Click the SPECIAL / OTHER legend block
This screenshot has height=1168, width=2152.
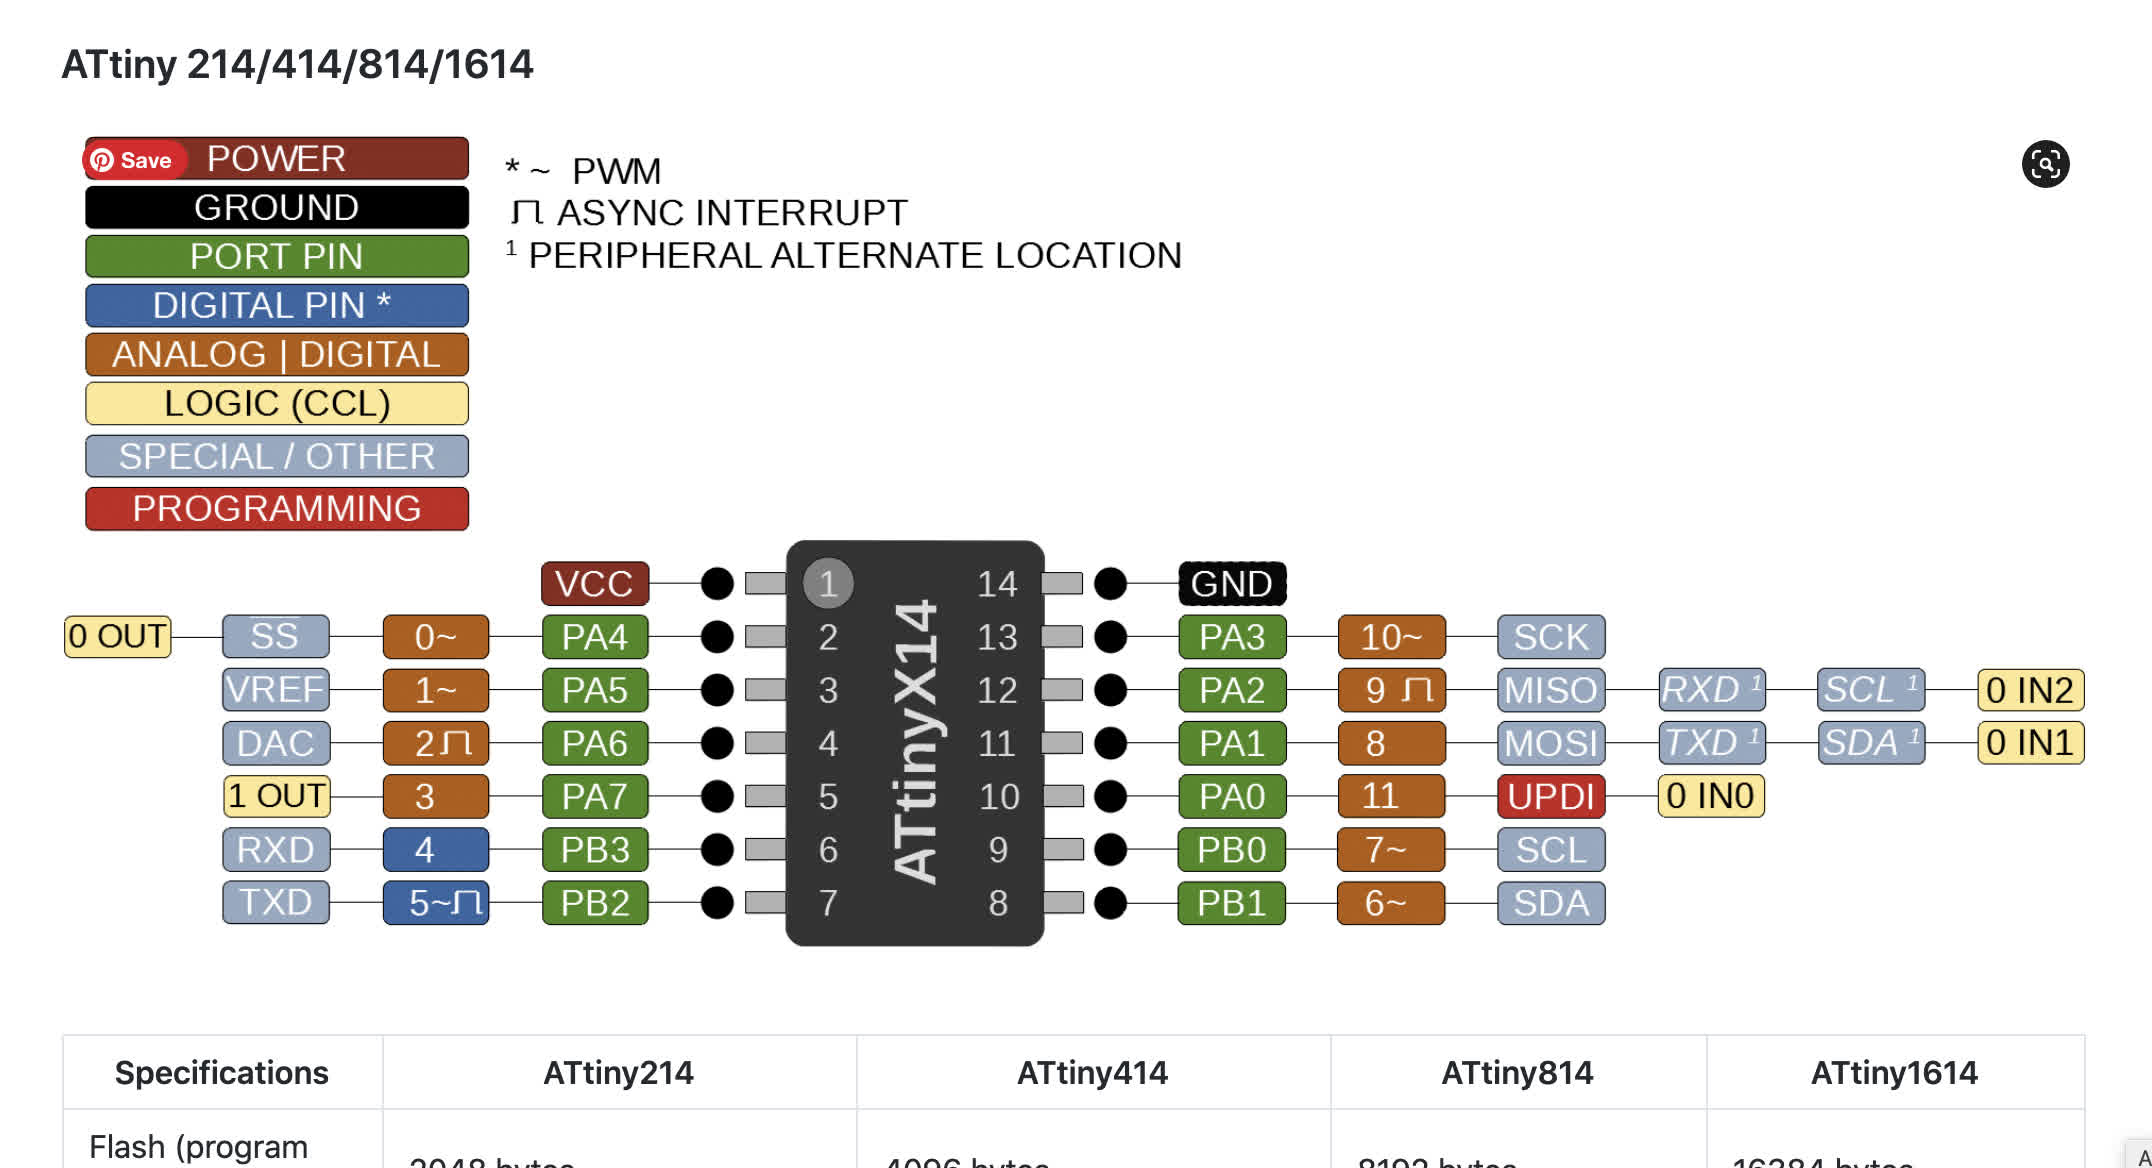pyautogui.click(x=276, y=455)
